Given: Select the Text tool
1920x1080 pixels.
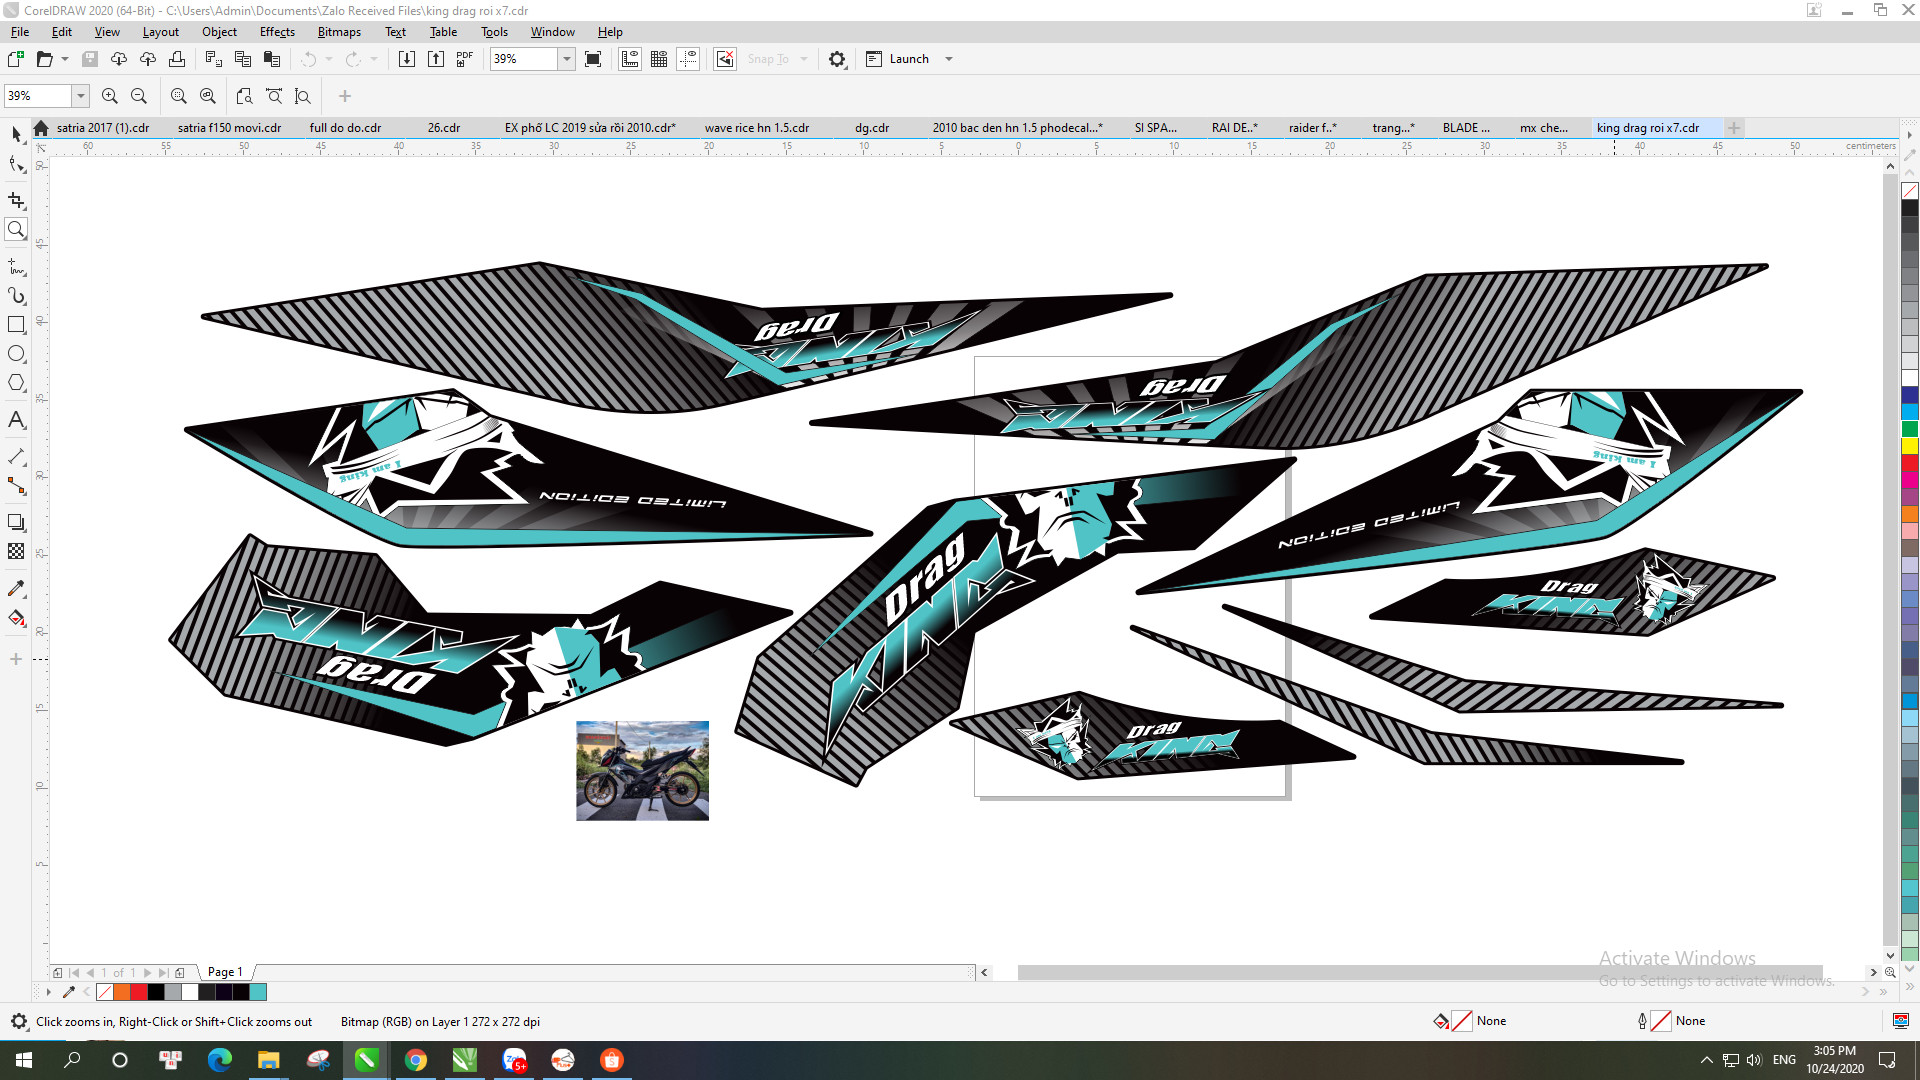Looking at the screenshot, I should [16, 420].
